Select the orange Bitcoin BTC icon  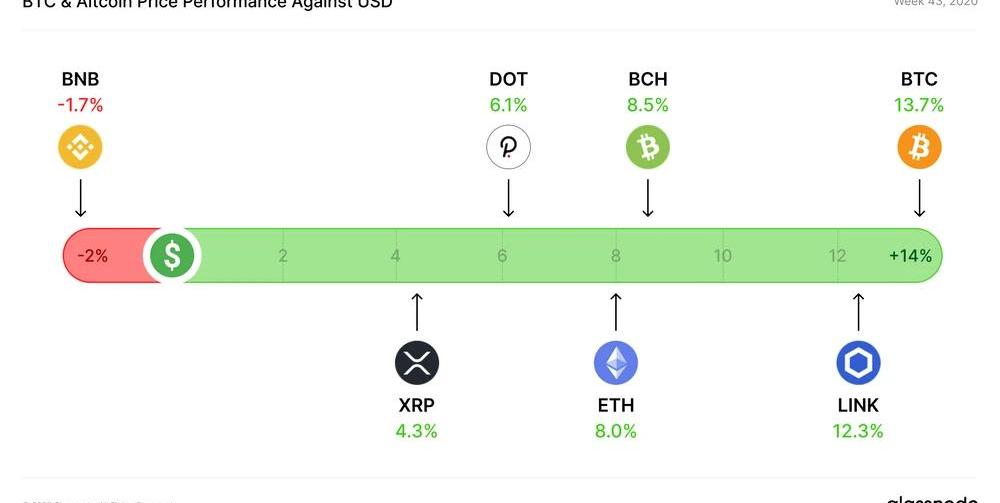919,148
